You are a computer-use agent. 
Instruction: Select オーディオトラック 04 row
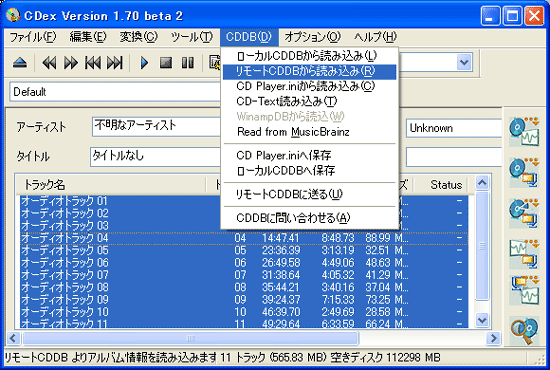point(244,238)
